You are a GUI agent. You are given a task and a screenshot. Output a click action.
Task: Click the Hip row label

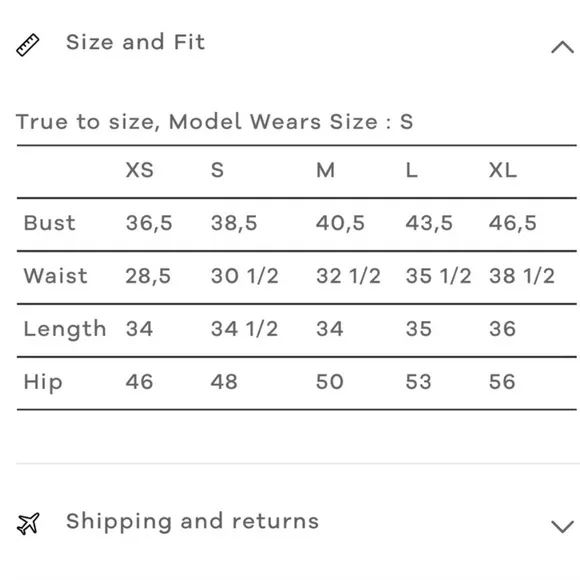click(x=43, y=383)
